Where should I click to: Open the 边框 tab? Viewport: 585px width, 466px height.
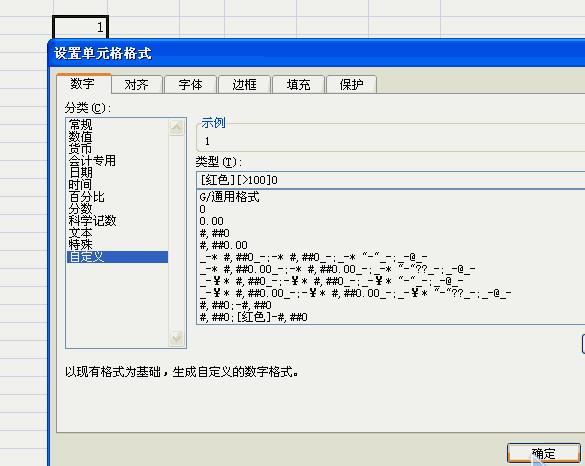pos(244,85)
